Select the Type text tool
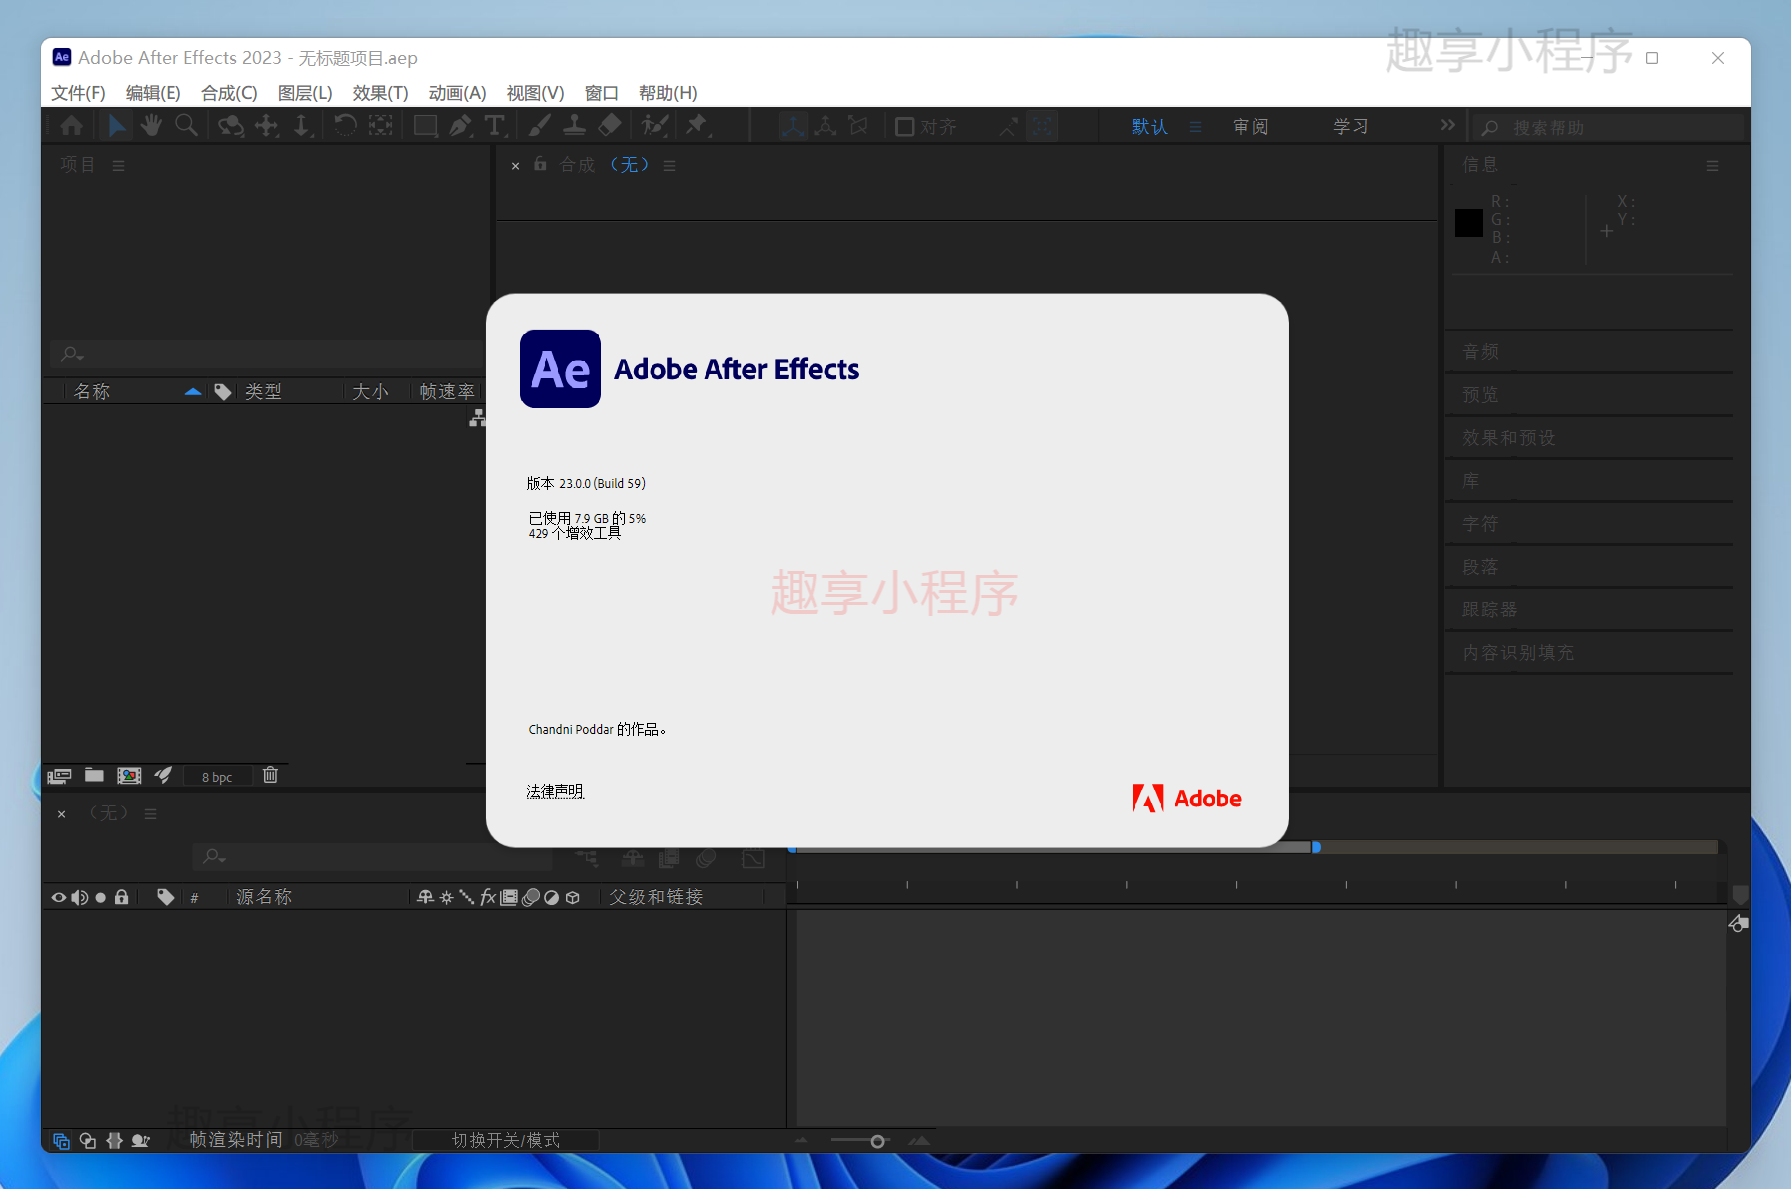Viewport: 1791px width, 1189px height. [495, 126]
